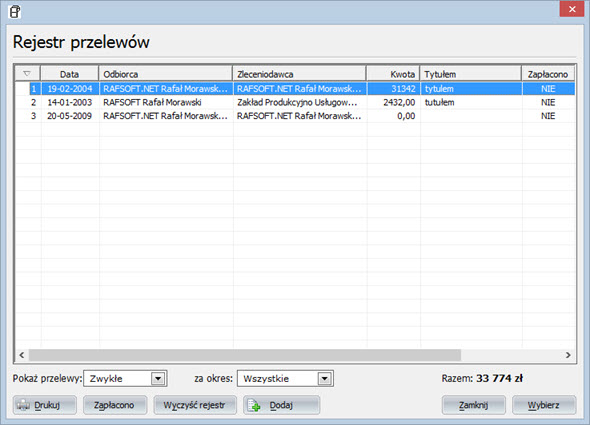Click Zakład Produkcyjno Usługow... cell

click(300, 102)
